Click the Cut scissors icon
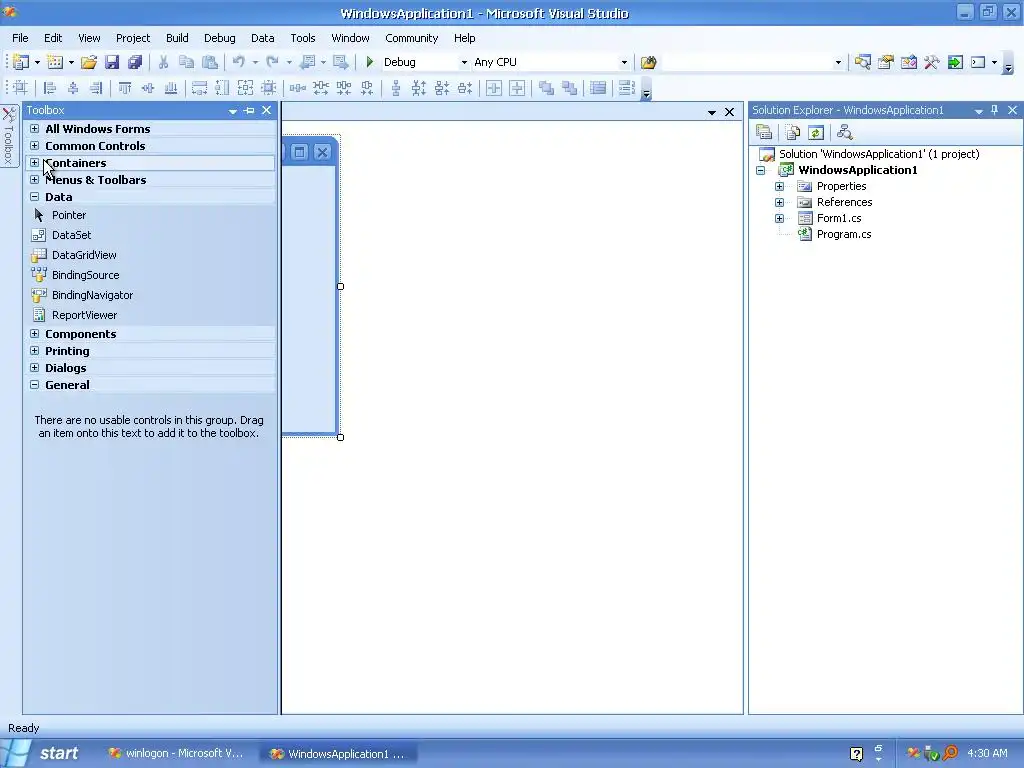 click(163, 62)
